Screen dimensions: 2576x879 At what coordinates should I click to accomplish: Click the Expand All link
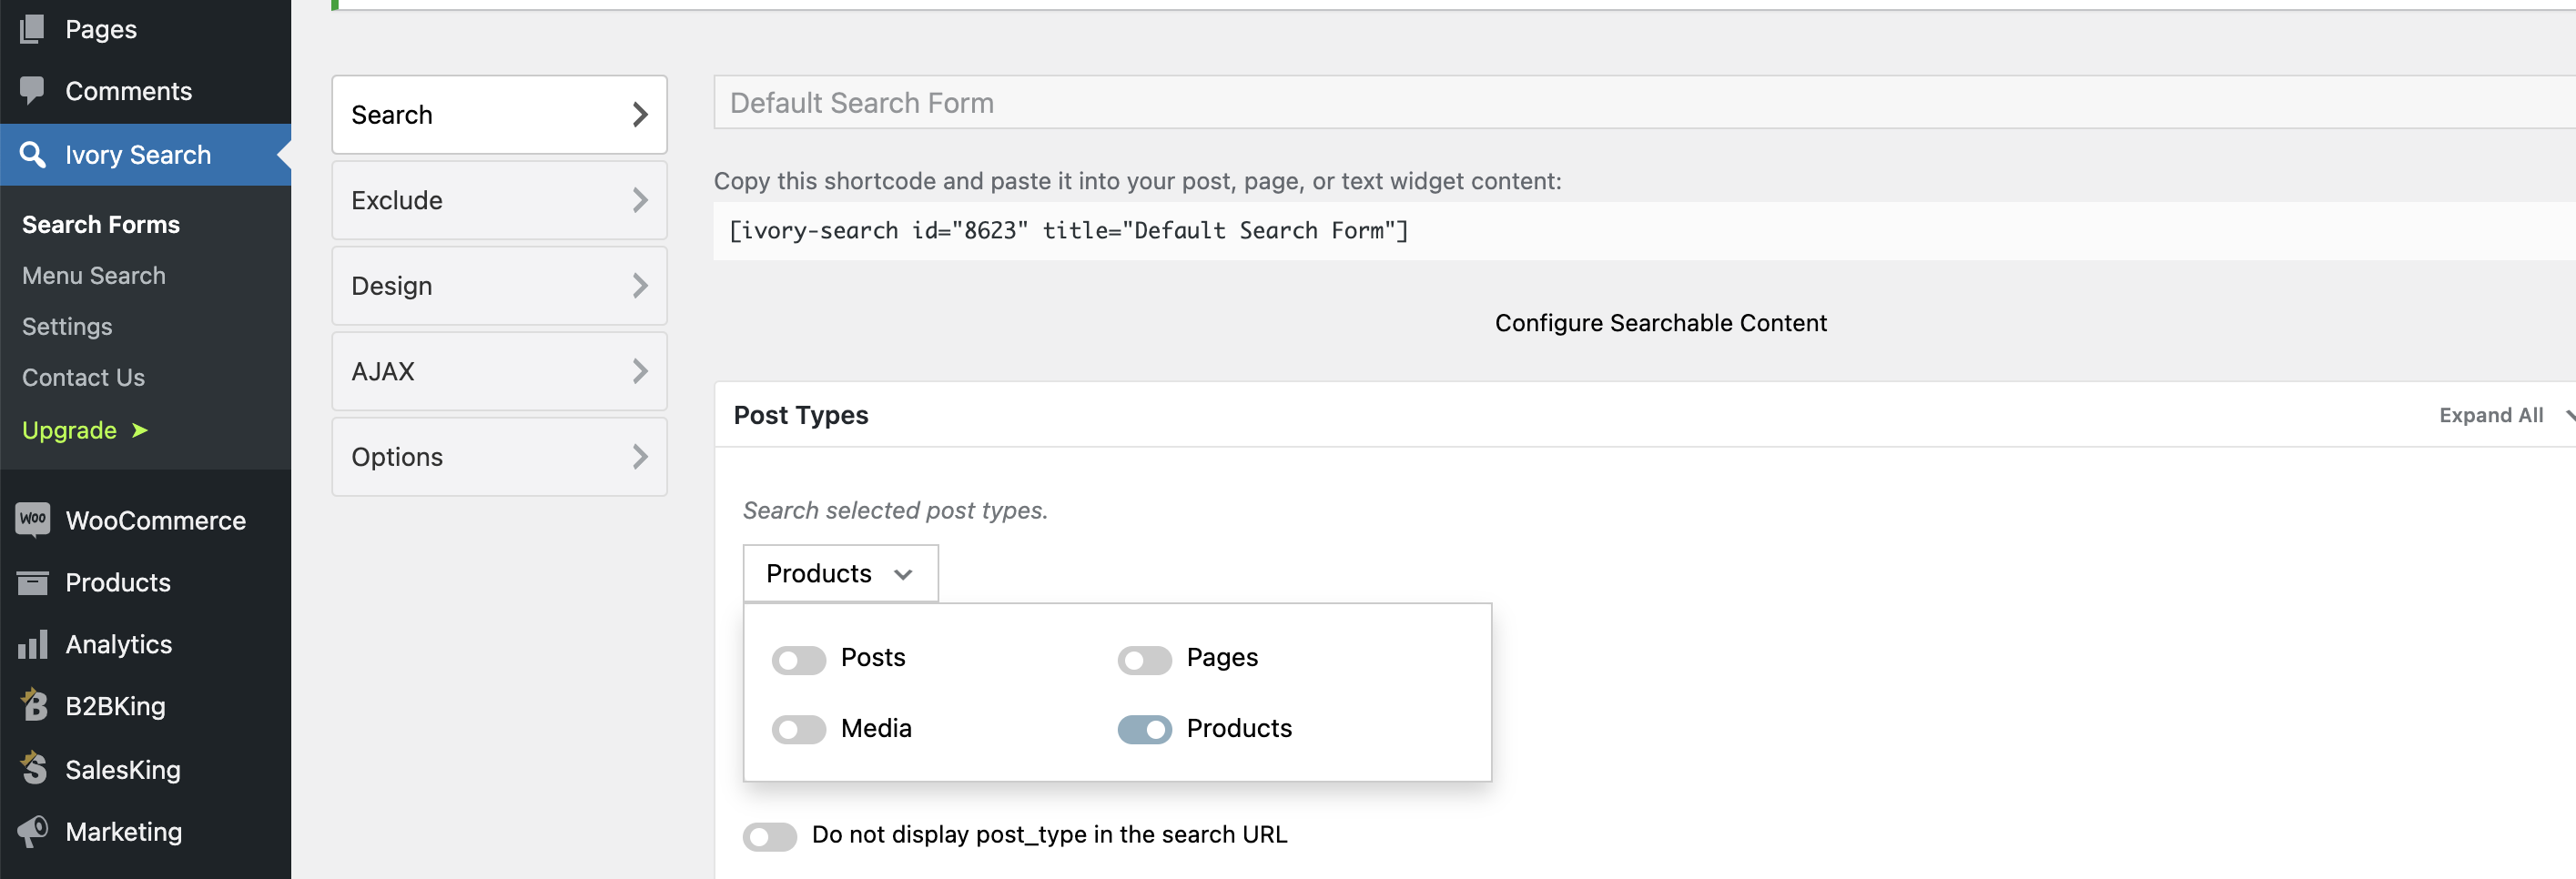coord(2490,415)
